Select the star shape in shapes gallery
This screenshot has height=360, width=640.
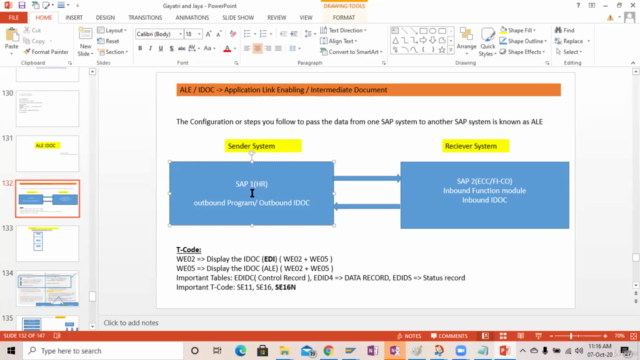(442, 50)
